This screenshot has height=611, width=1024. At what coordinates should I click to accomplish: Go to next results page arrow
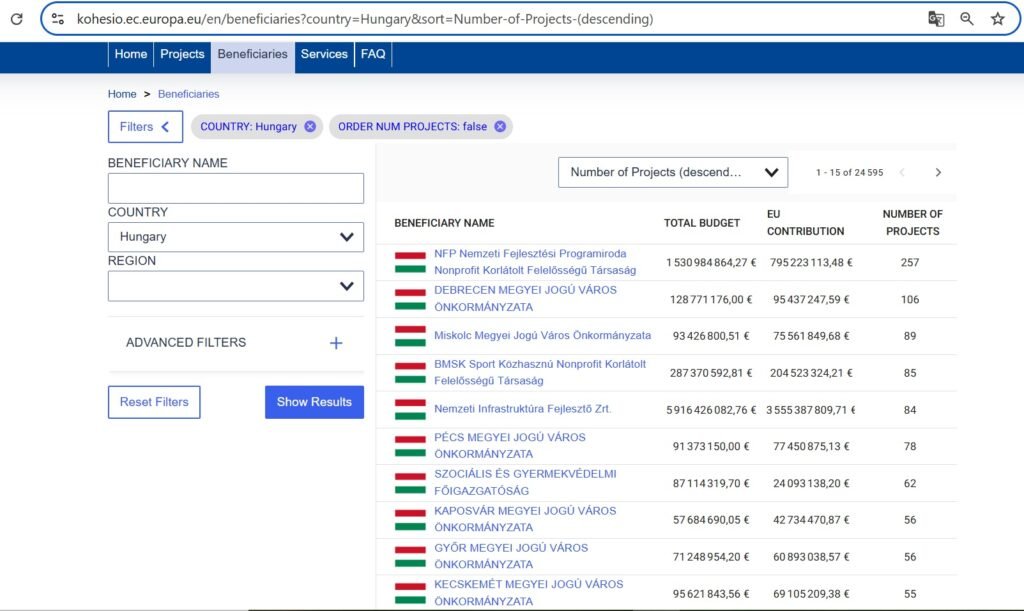click(938, 172)
